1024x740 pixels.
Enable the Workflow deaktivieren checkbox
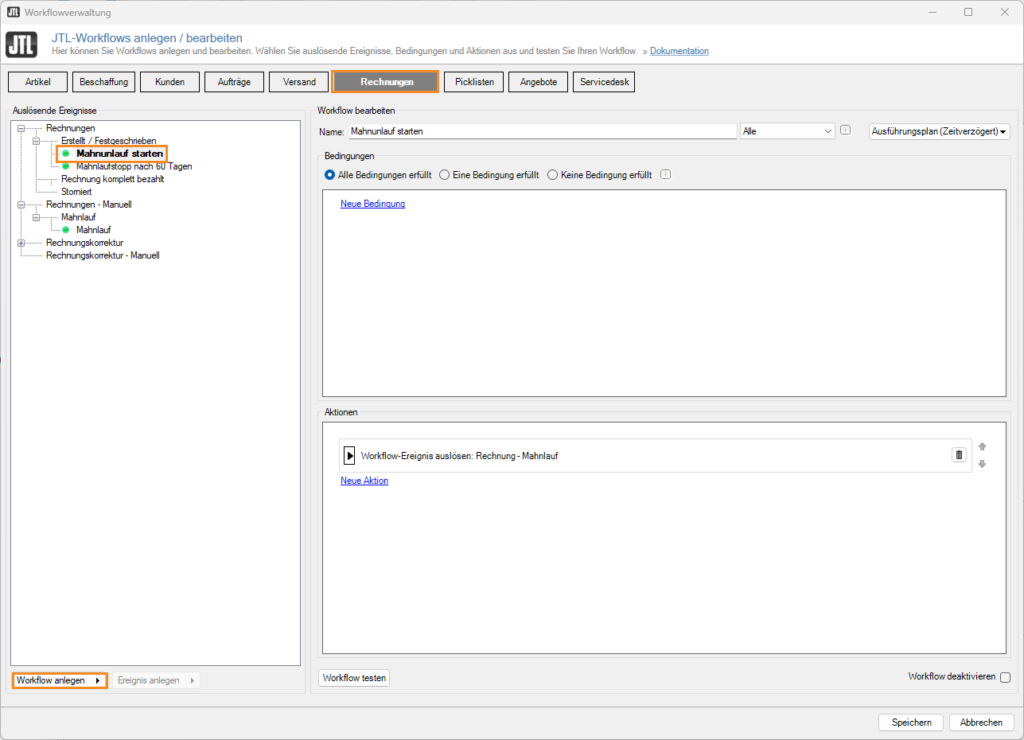pos(1003,677)
